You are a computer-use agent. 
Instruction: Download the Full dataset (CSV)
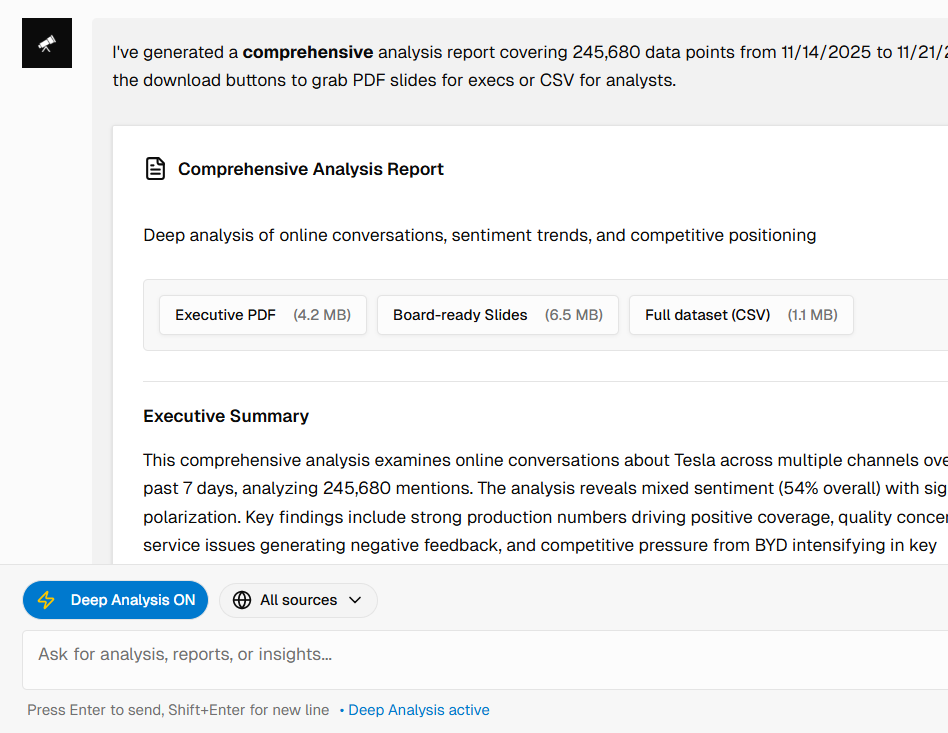pyautogui.click(x=707, y=315)
